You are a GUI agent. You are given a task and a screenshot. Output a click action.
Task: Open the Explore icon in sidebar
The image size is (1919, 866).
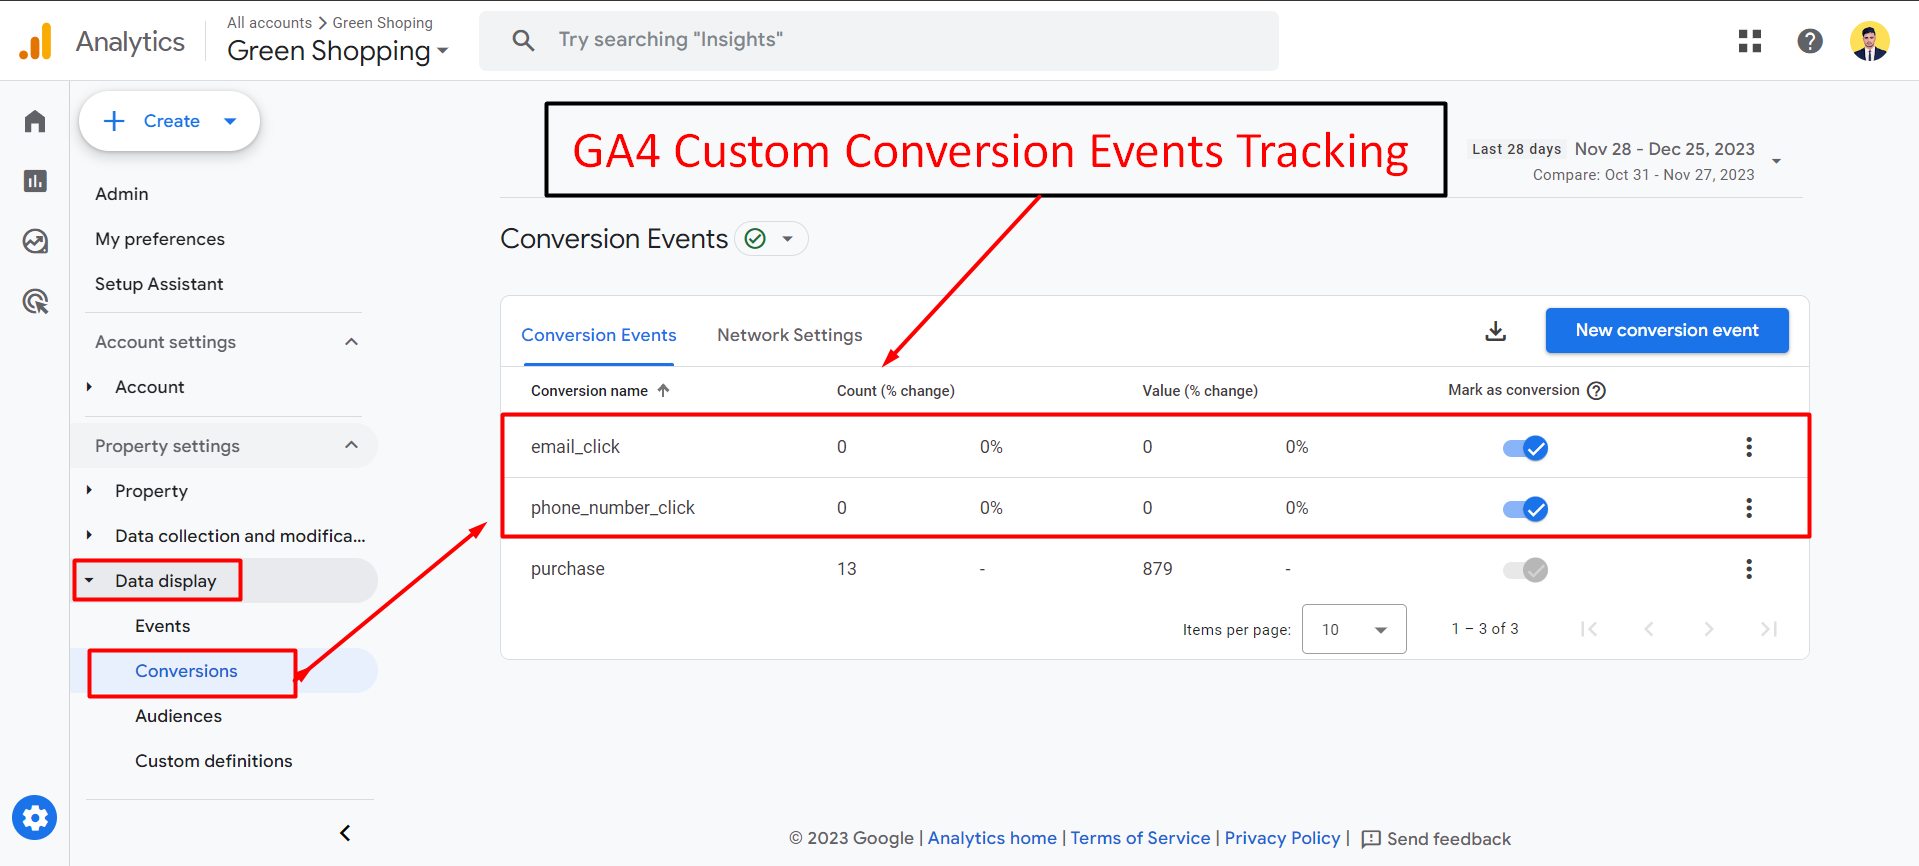[x=35, y=241]
